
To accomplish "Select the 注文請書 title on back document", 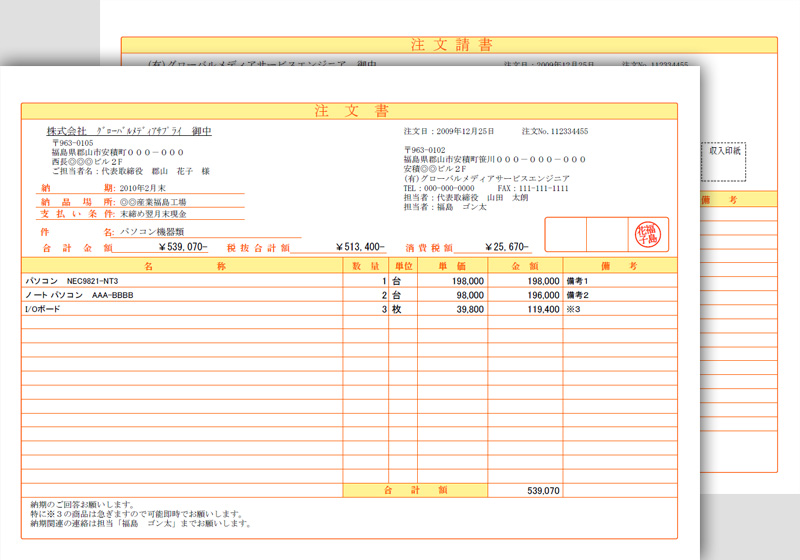I will point(450,45).
